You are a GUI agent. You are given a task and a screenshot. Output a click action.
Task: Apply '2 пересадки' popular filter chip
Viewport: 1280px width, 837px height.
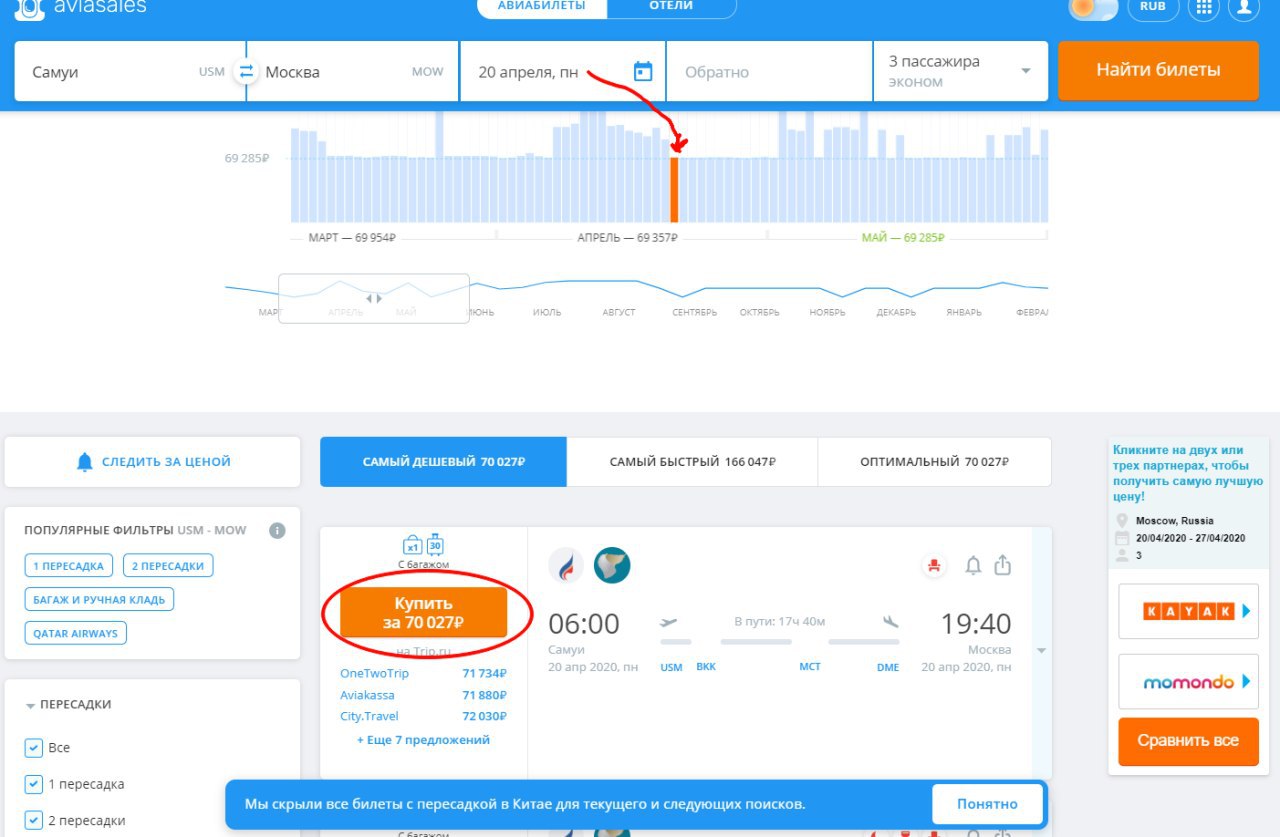pyautogui.click(x=168, y=566)
